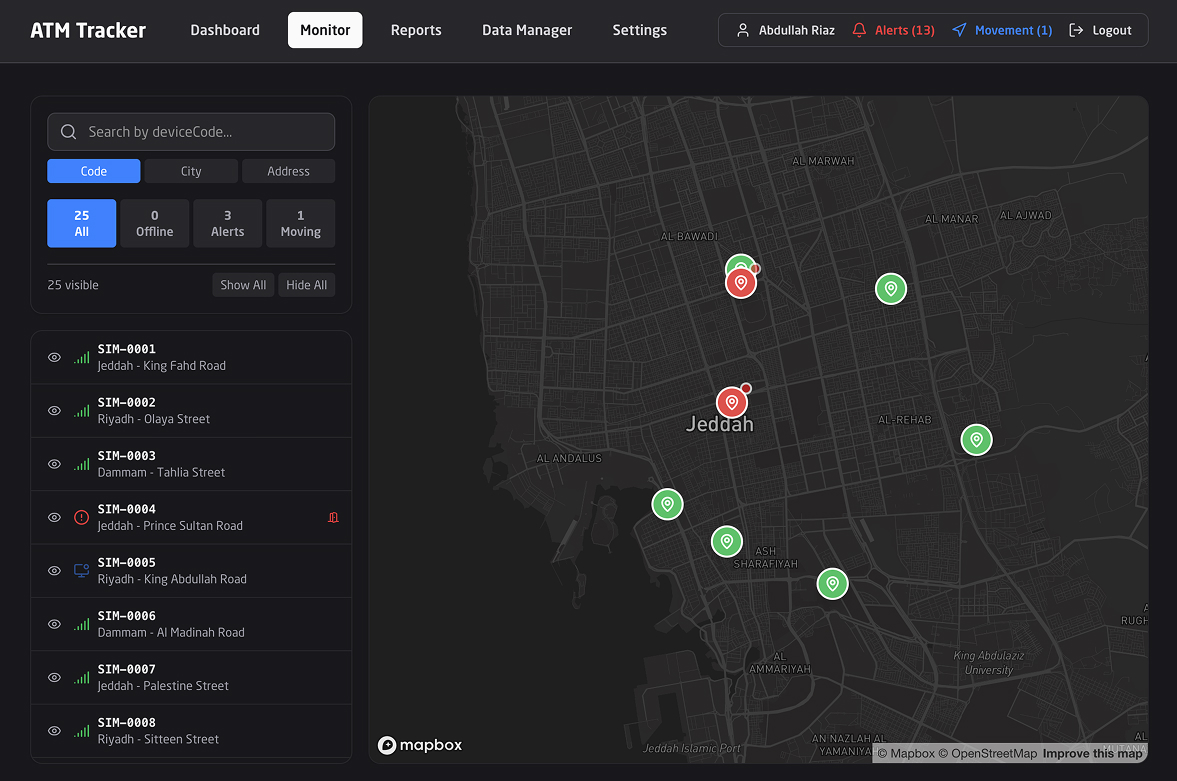Viewport: 1177px width, 781px height.
Task: Toggle visibility eye for SIM-0001
Action: [x=54, y=357]
